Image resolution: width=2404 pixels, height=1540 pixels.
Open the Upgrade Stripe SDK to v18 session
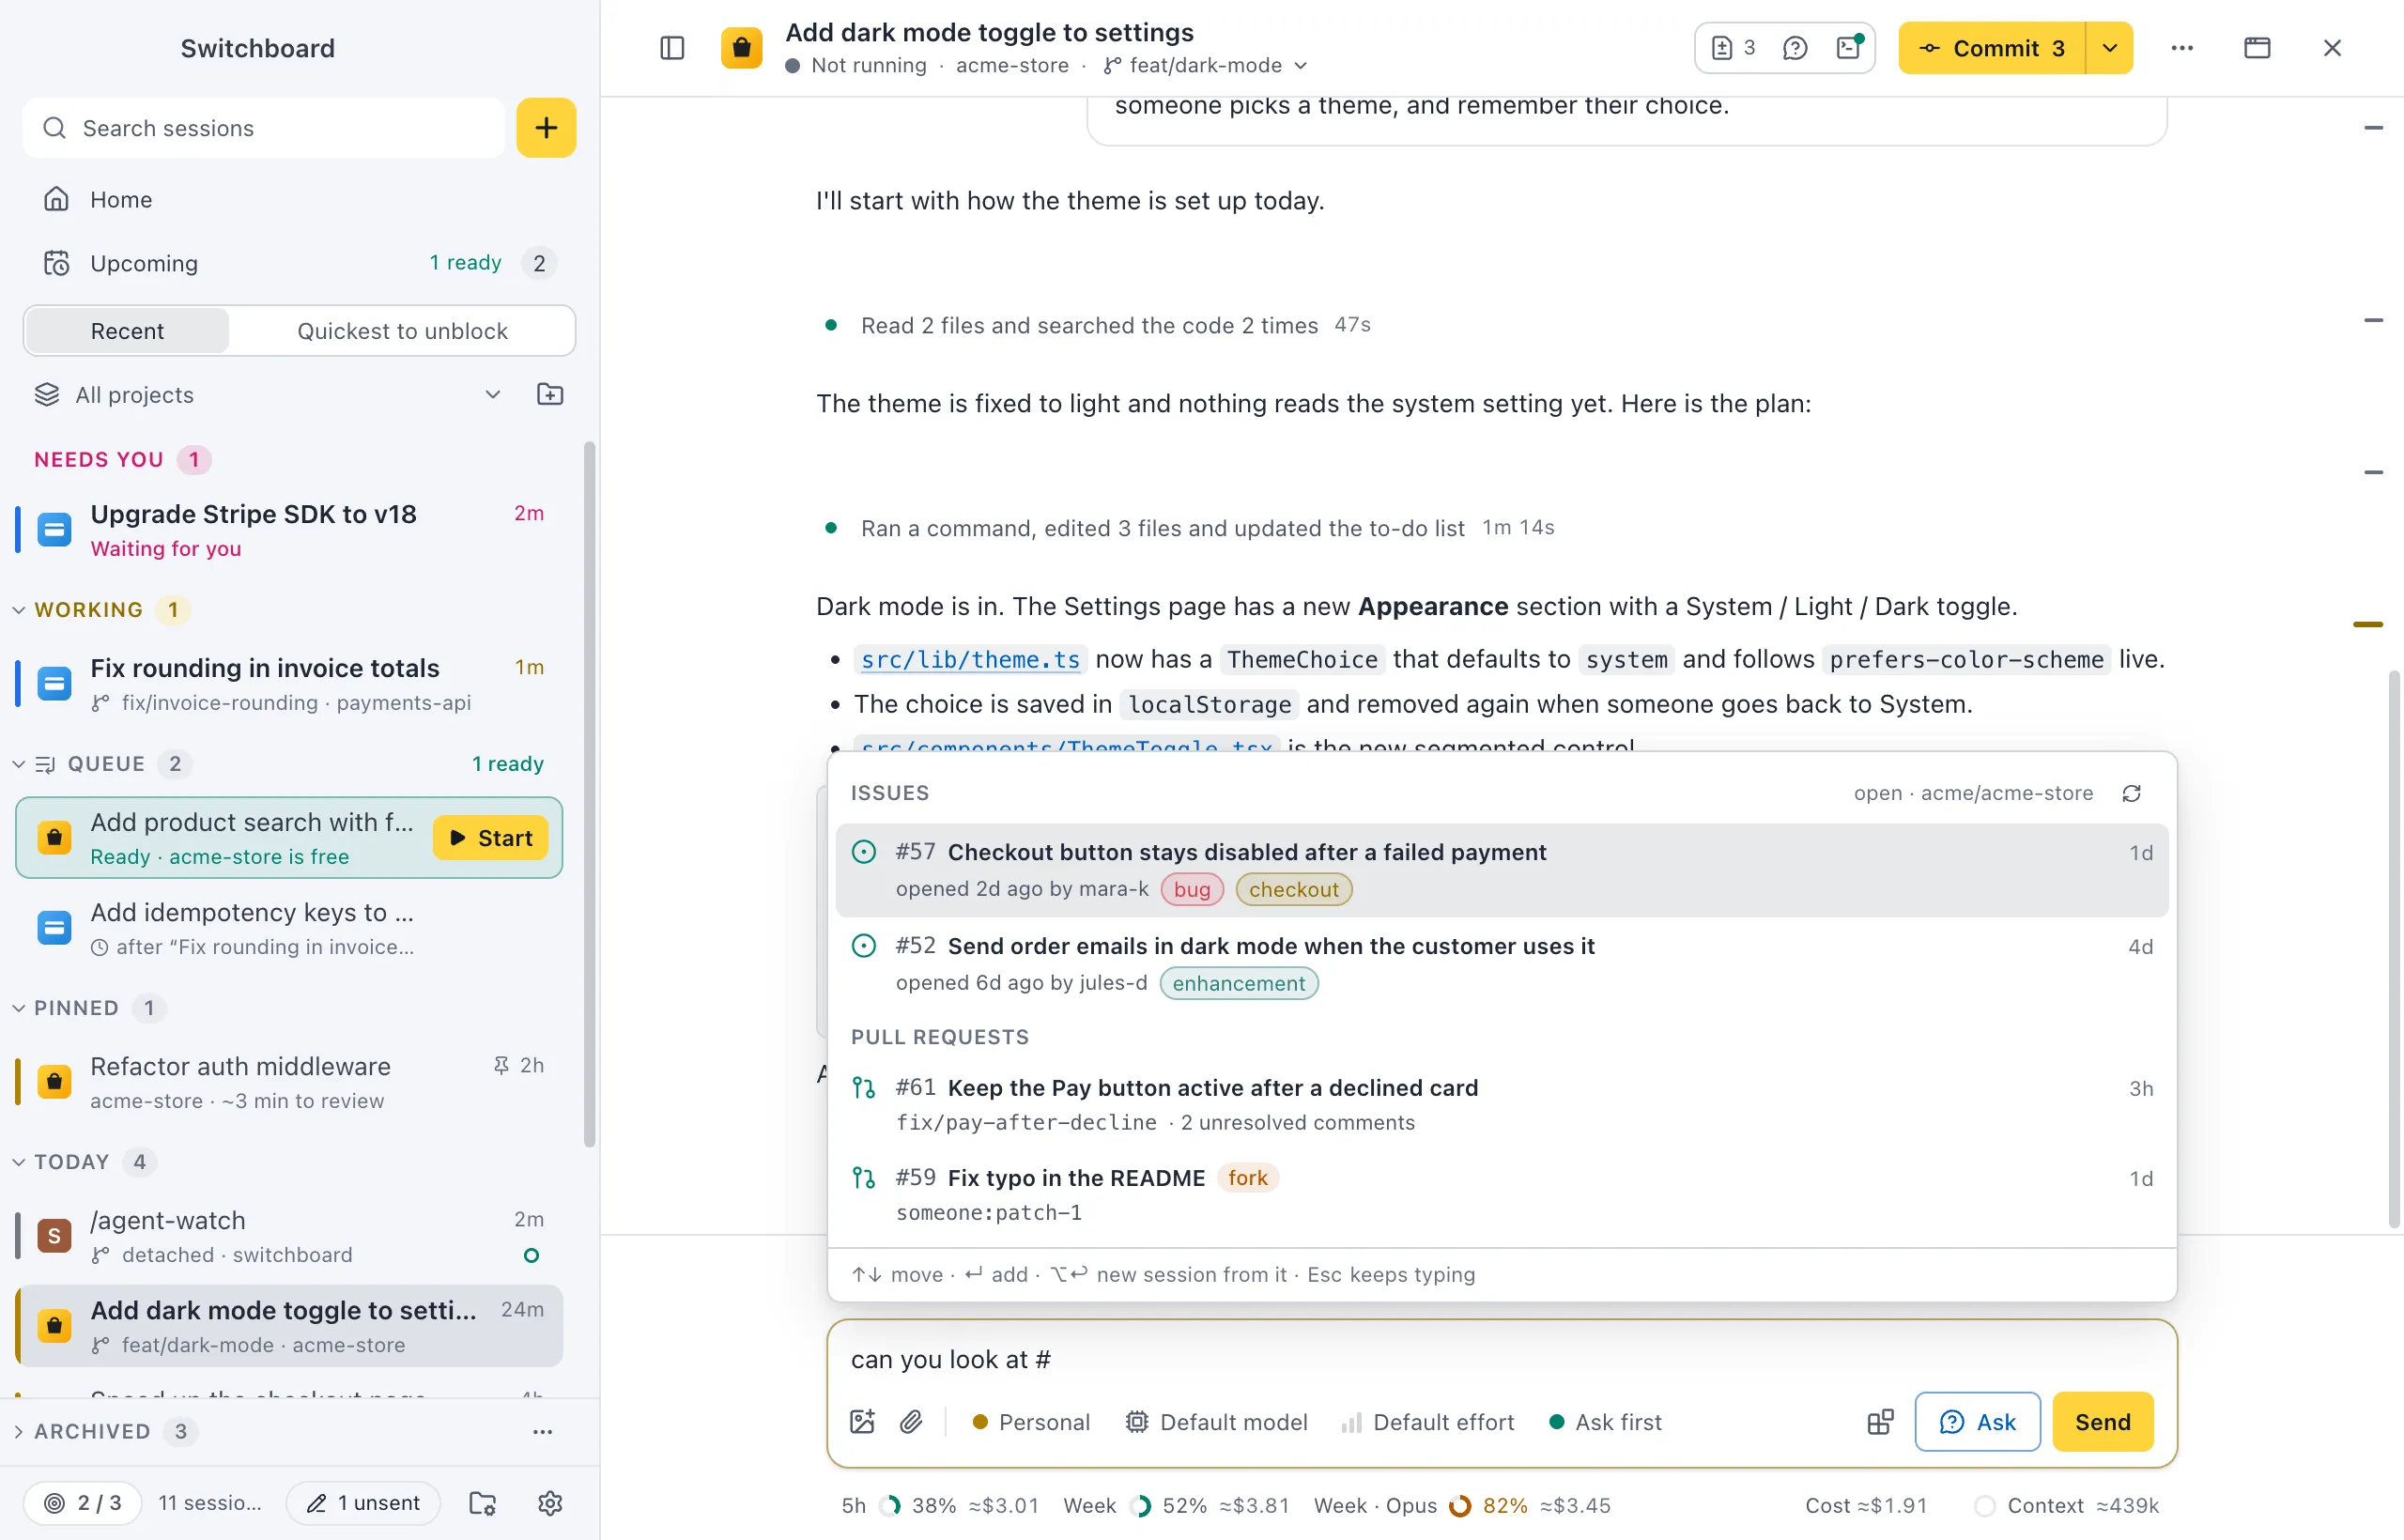pos(289,530)
